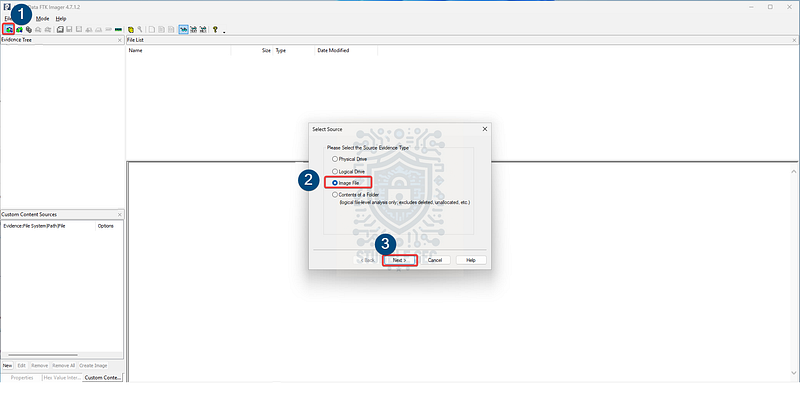Switch to the hex view mode icon
The image size is (800, 395).
[x=203, y=30]
